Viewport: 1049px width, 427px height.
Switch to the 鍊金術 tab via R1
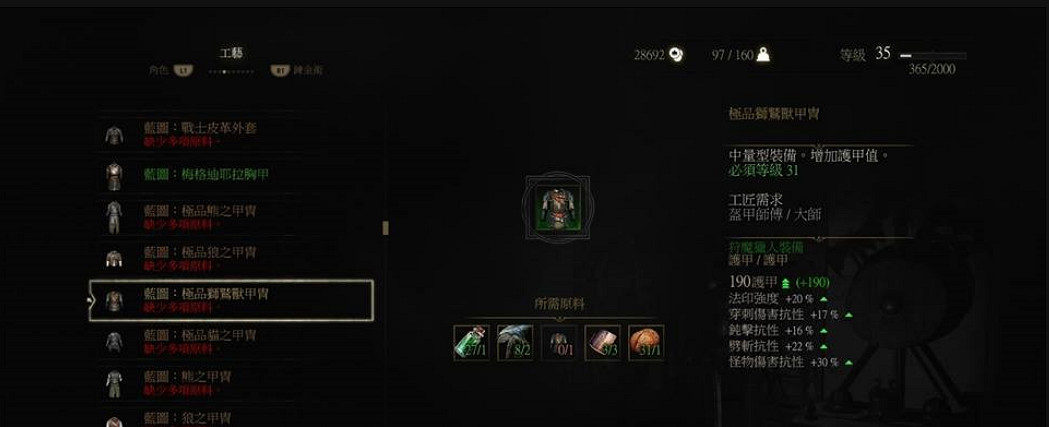tap(296, 70)
